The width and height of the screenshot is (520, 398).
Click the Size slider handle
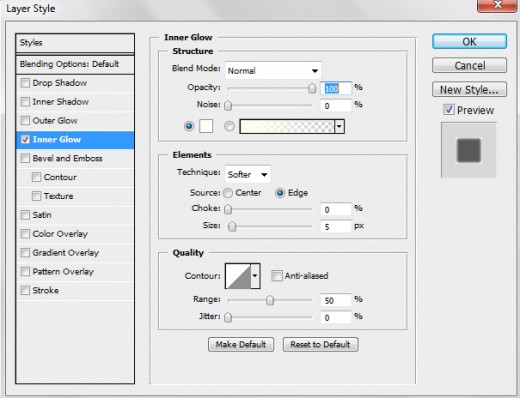coord(232,226)
